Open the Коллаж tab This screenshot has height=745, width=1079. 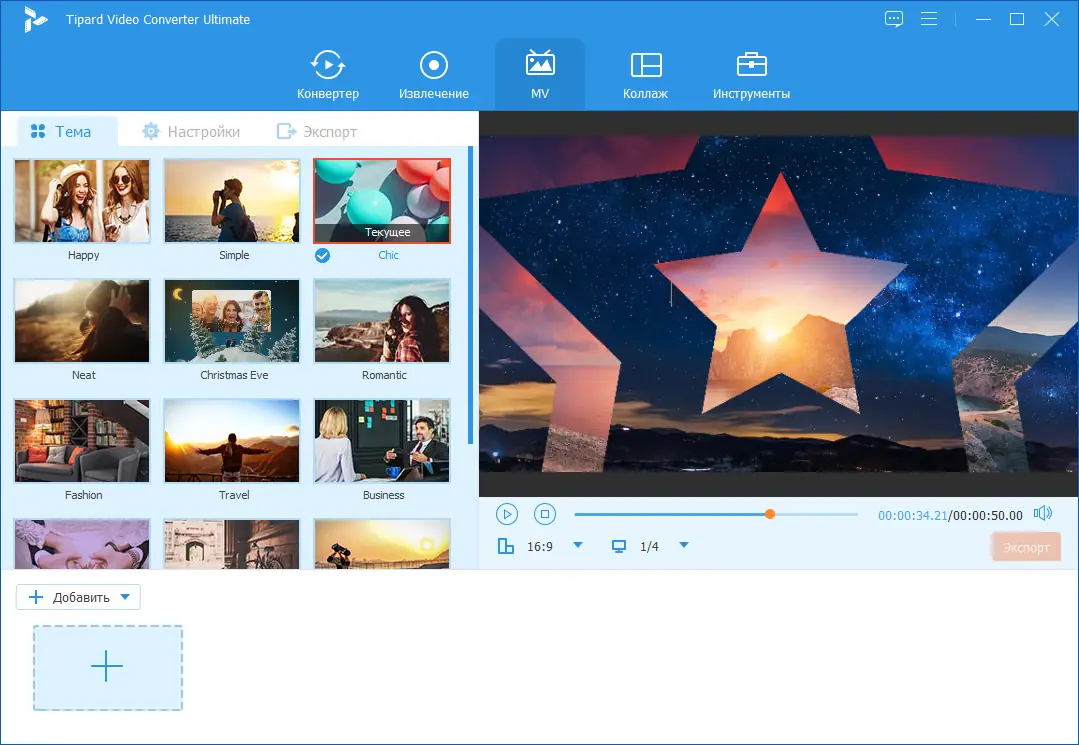pos(645,75)
